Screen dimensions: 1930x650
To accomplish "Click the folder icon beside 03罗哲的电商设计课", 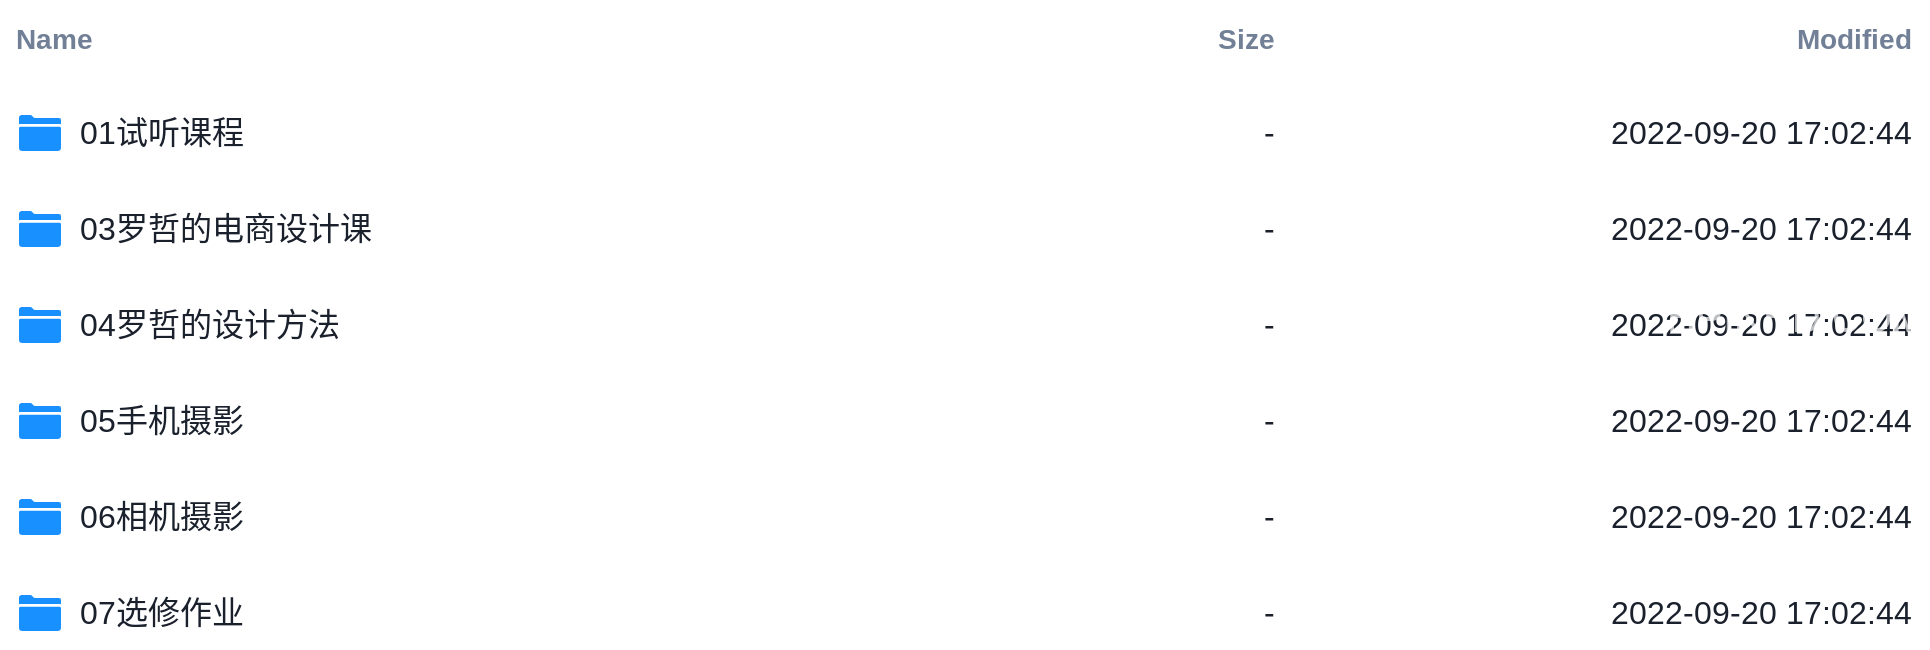I will pyautogui.click(x=40, y=229).
